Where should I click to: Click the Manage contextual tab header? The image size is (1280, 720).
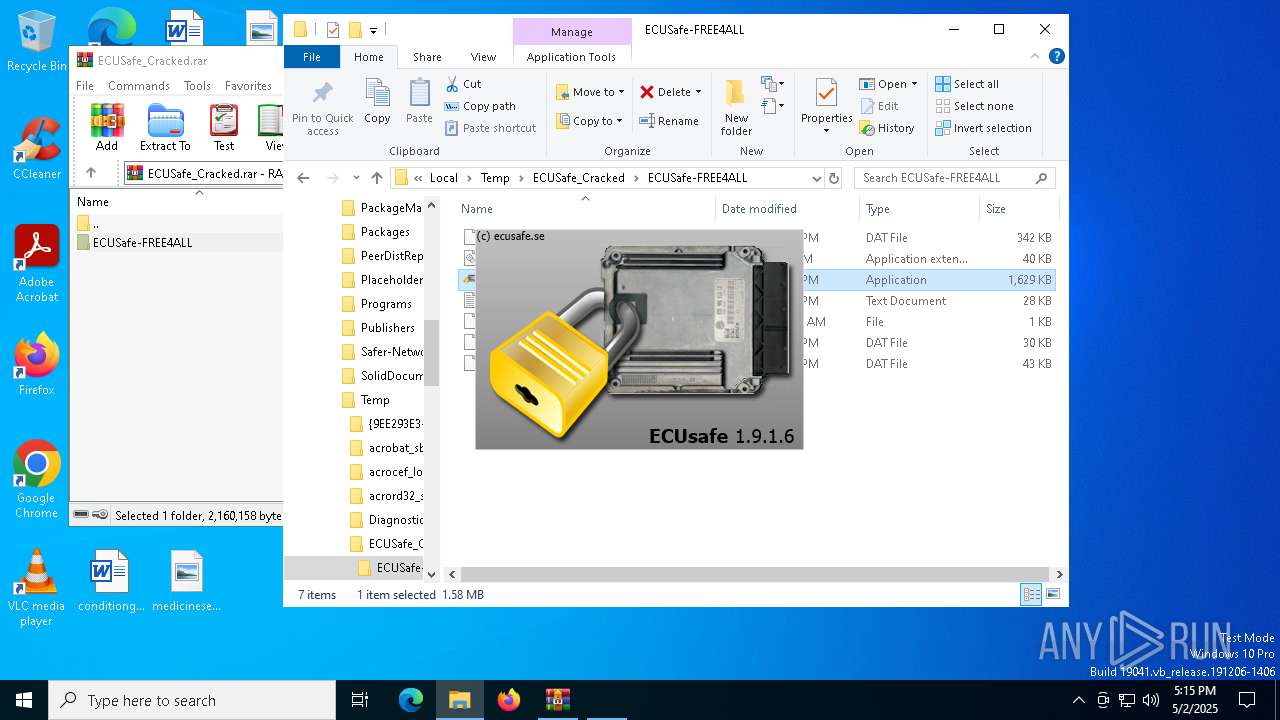tap(571, 32)
